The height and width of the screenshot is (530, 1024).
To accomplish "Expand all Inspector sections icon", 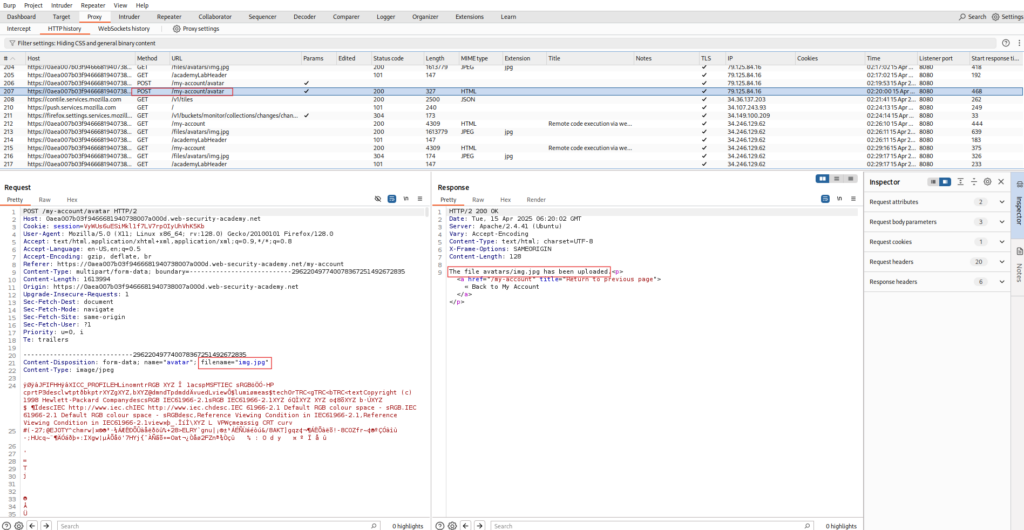I will click(x=961, y=181).
